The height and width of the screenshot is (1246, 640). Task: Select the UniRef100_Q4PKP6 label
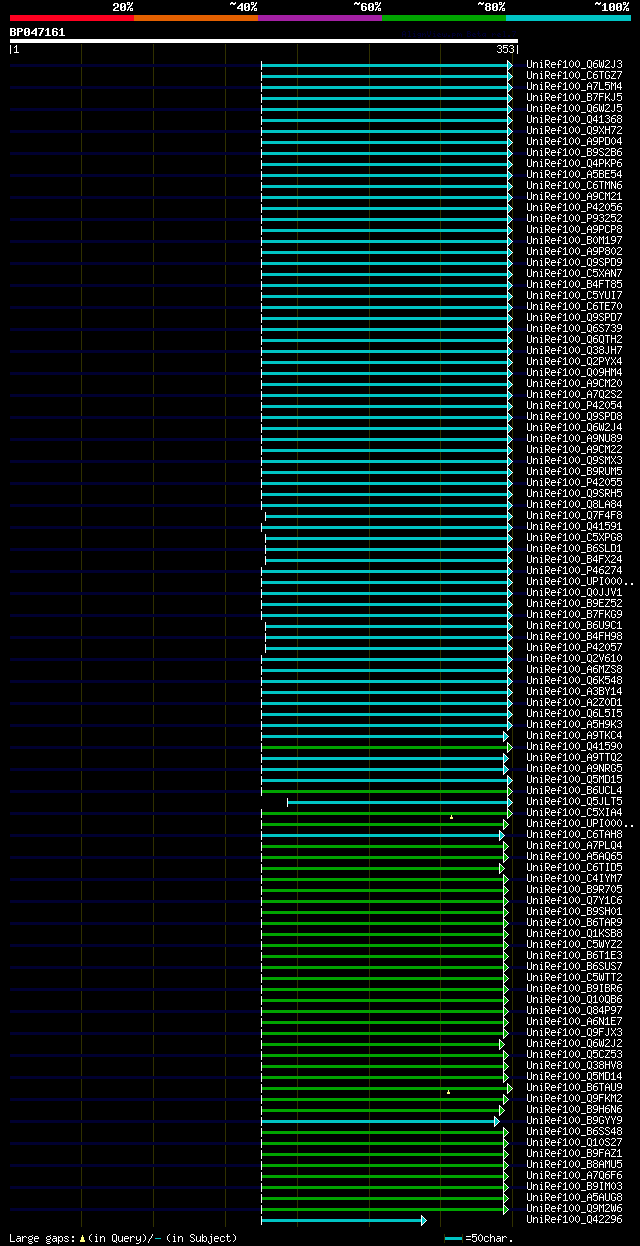point(574,163)
